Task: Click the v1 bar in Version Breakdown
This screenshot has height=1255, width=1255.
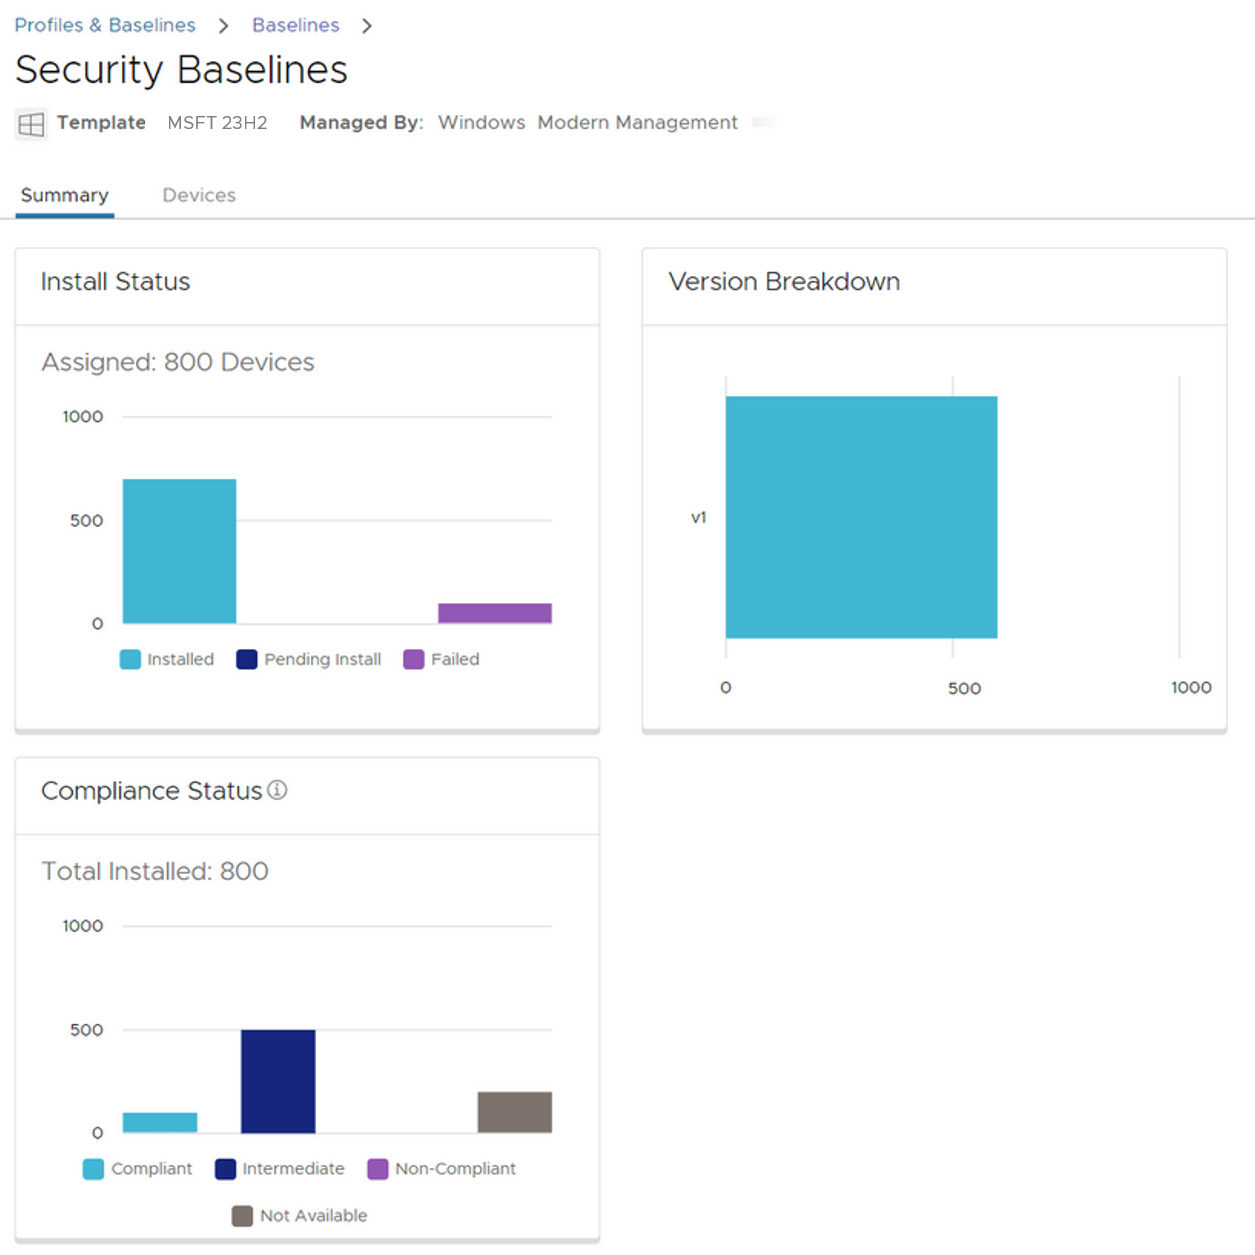Action: point(860,516)
